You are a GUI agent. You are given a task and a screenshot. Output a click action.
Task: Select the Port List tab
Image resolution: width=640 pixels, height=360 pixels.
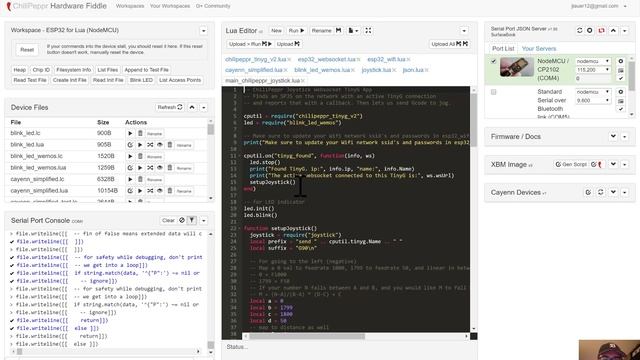503,49
